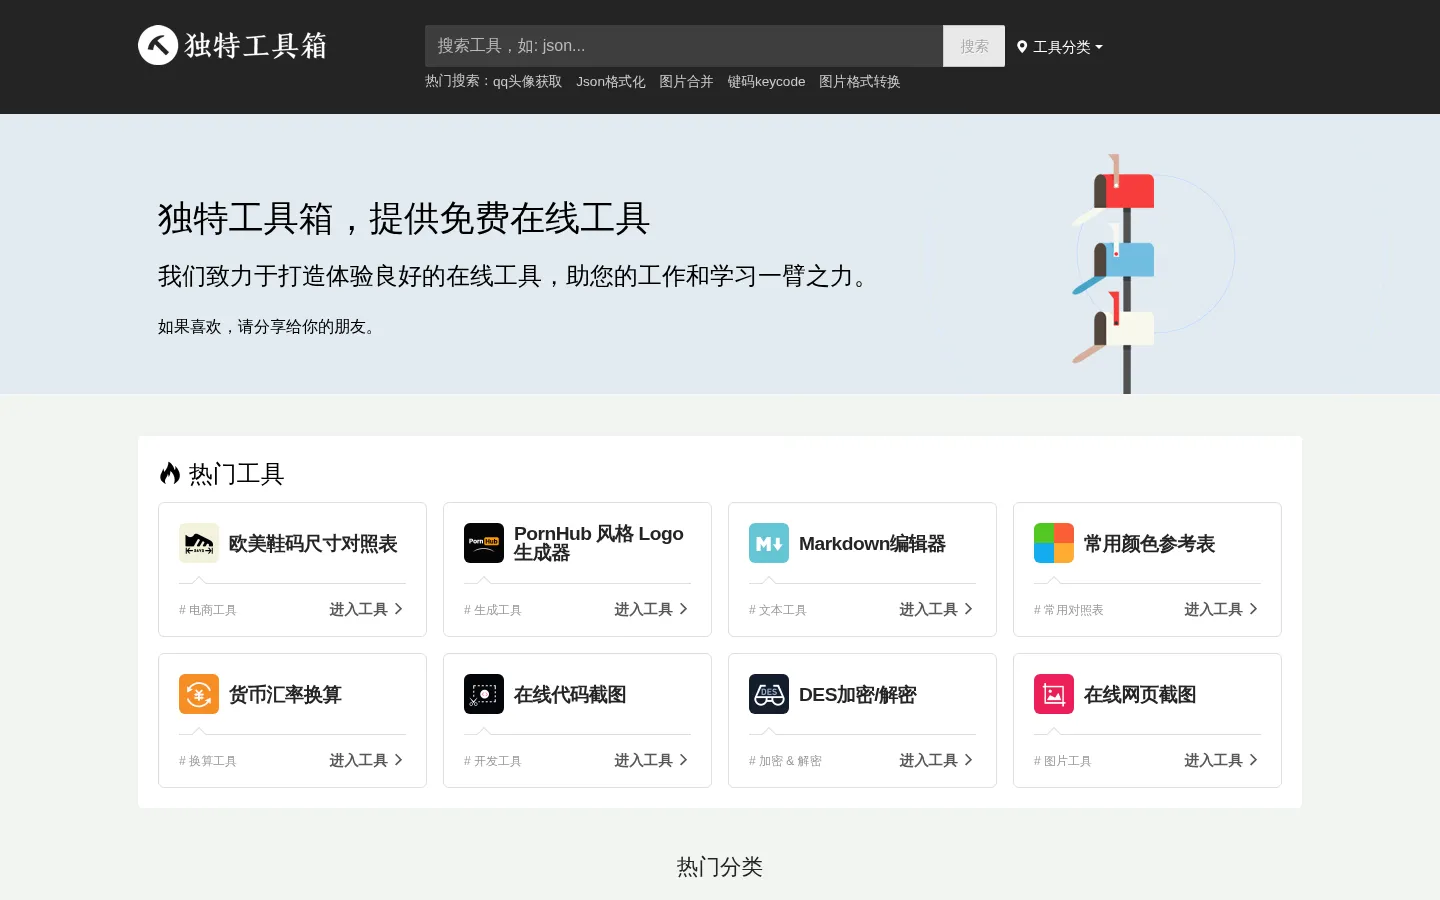Click the # 常用对照表 category tag
The width and height of the screenshot is (1440, 900).
1069,610
